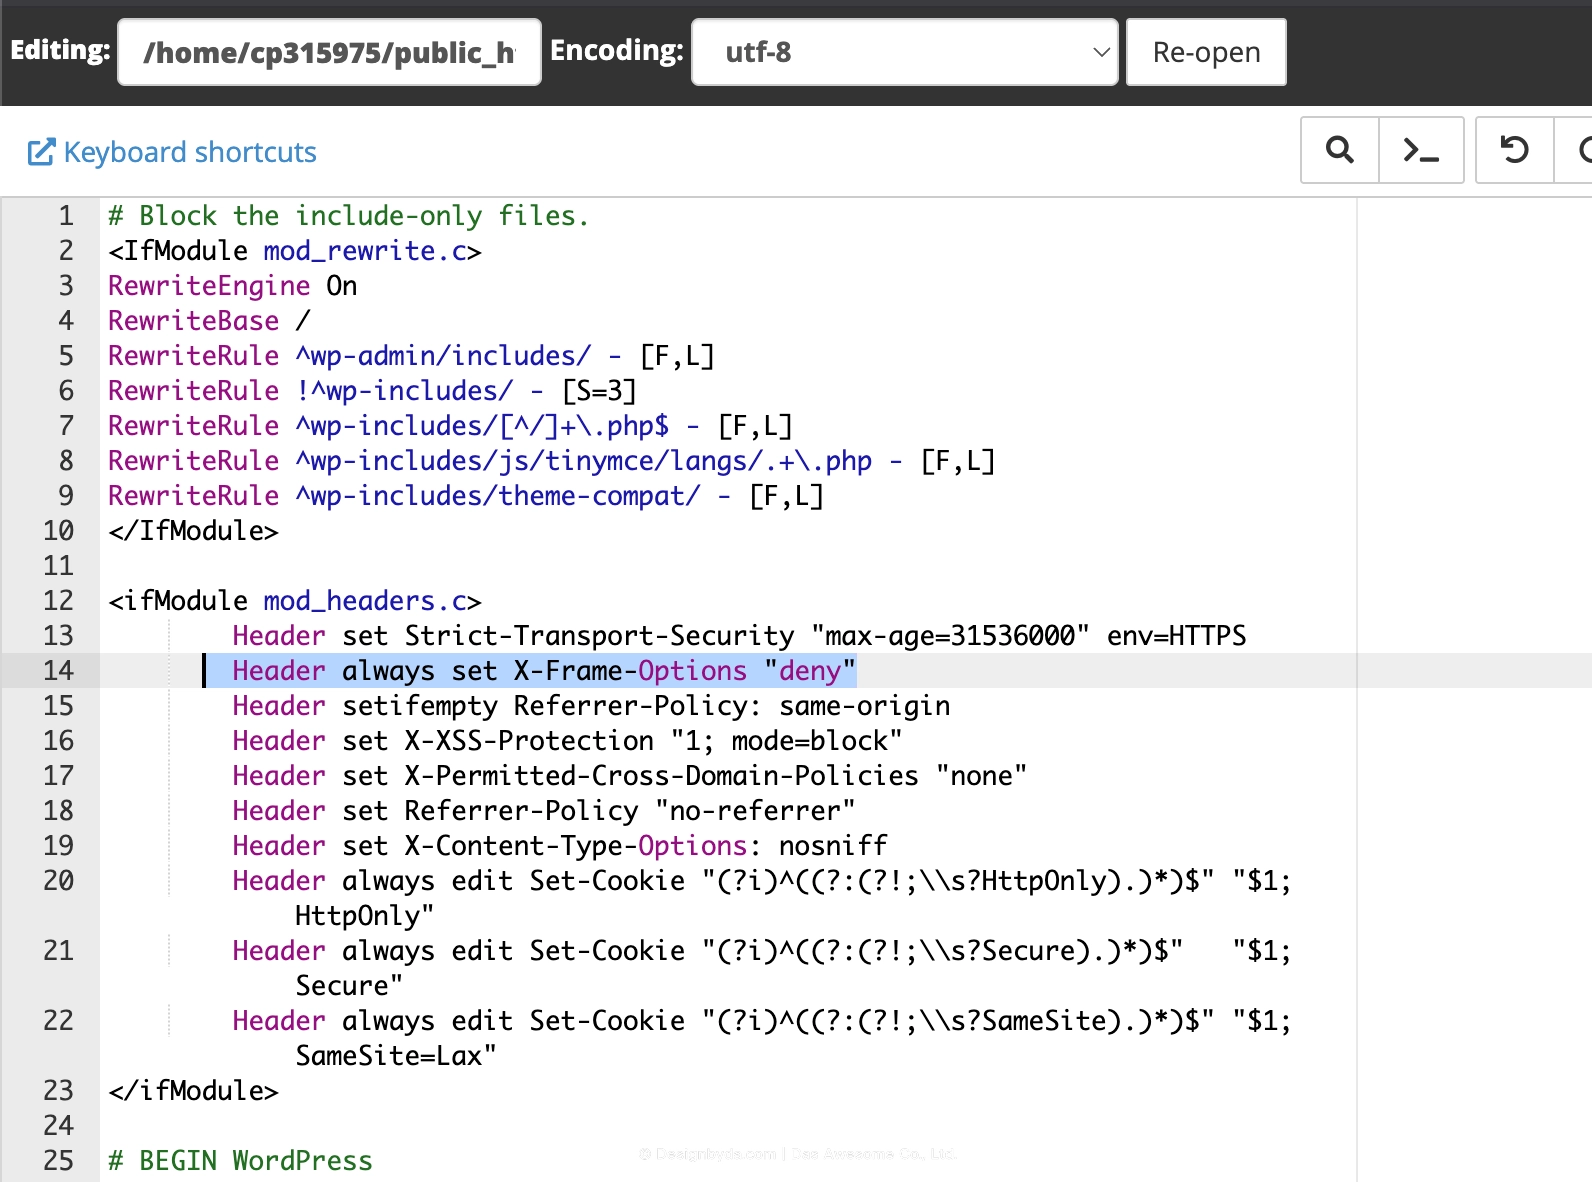Click the Strict-Transport-Security header line
Image resolution: width=1592 pixels, height=1182 pixels.
(x=739, y=636)
